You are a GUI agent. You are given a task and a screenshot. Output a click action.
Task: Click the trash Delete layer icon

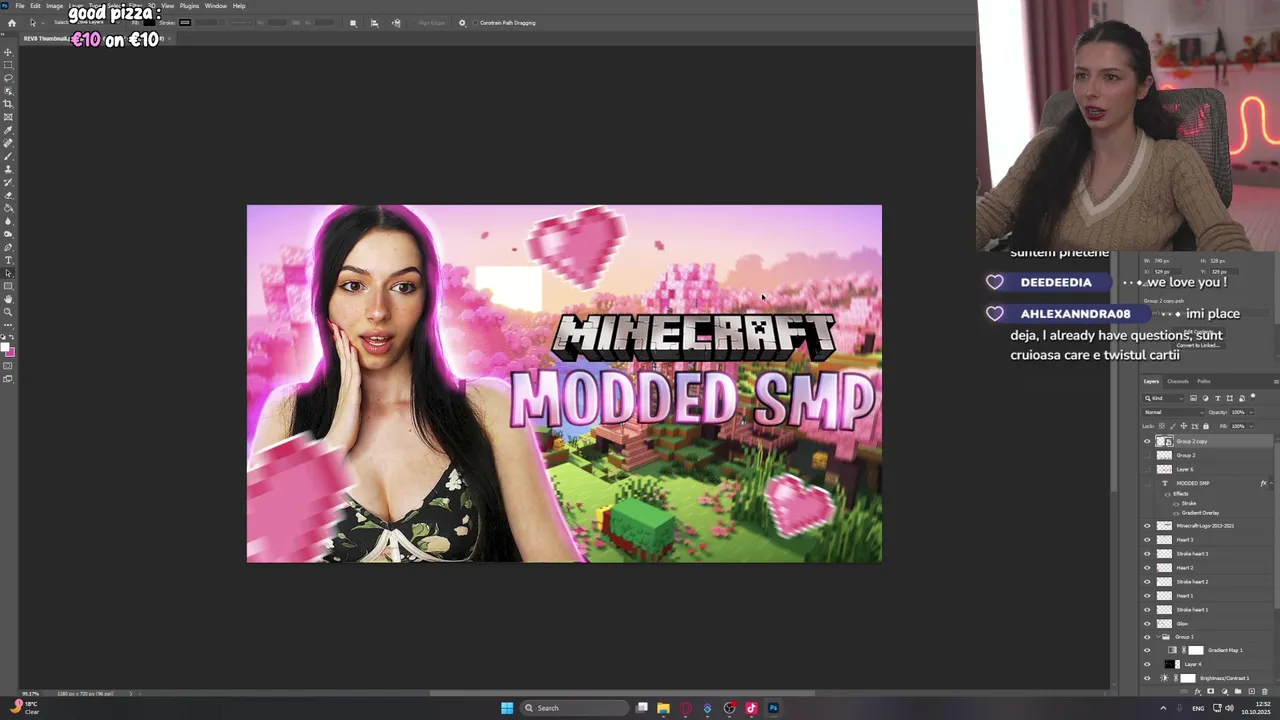pos(1264,691)
